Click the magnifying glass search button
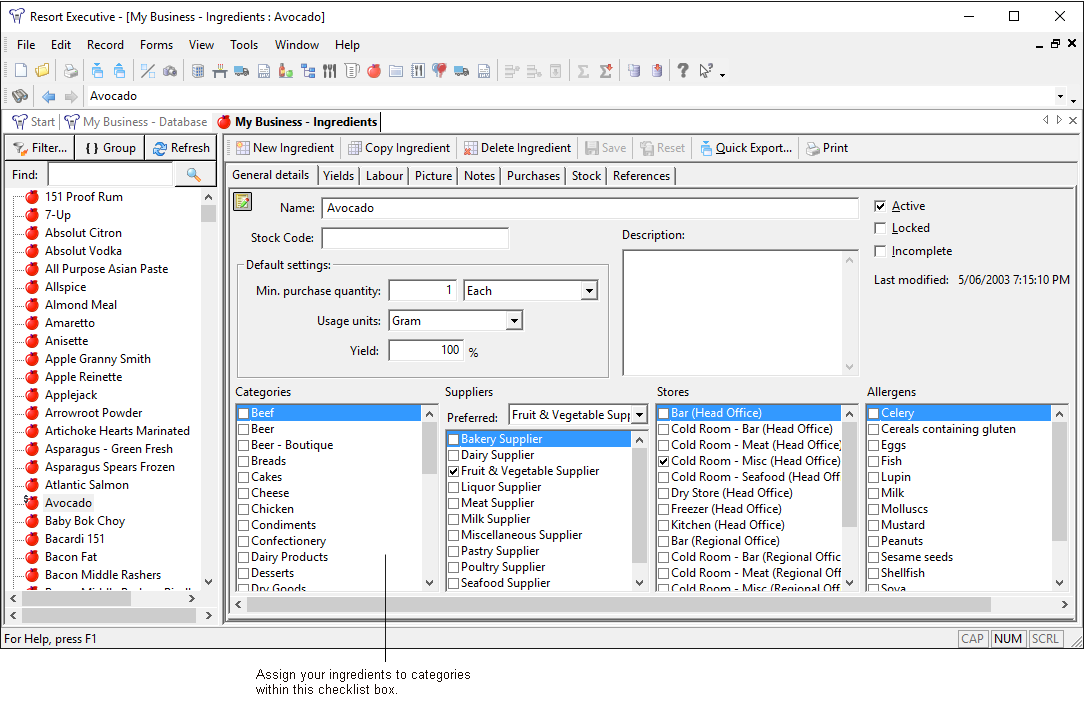Screen dimensions: 1084x704 [194, 175]
